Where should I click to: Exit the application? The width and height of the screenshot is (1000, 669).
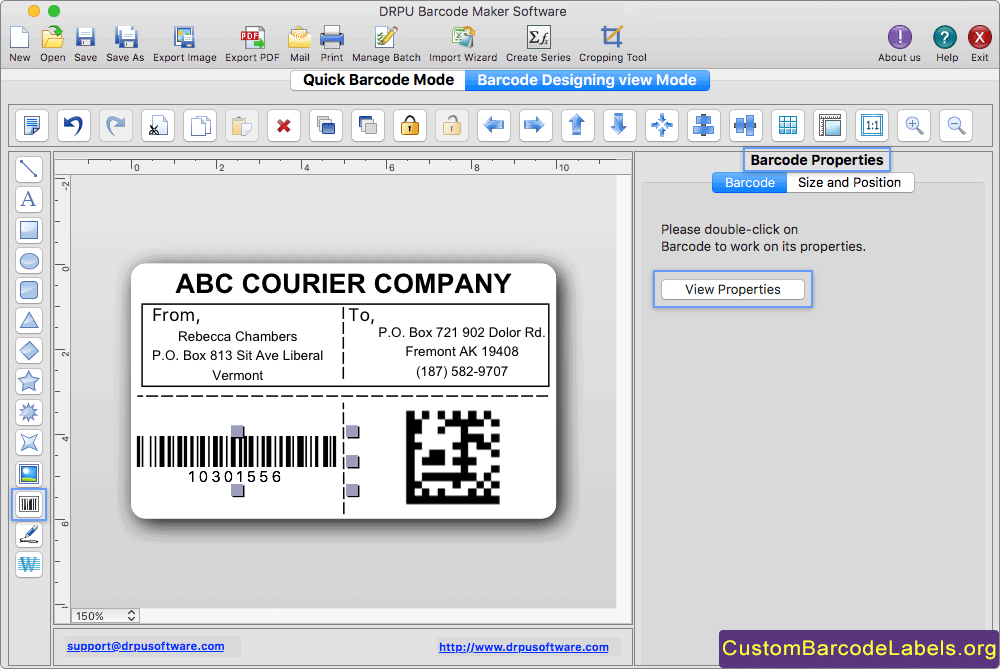click(x=980, y=43)
